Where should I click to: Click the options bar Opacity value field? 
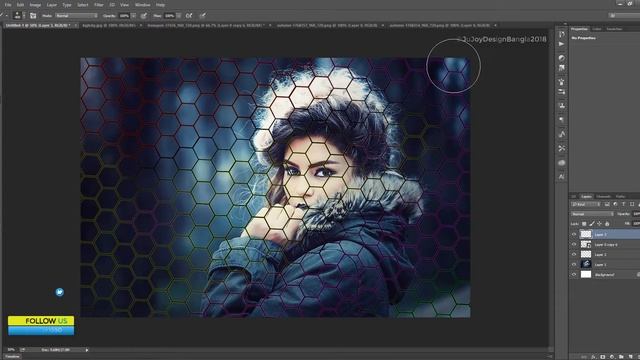[x=124, y=16]
